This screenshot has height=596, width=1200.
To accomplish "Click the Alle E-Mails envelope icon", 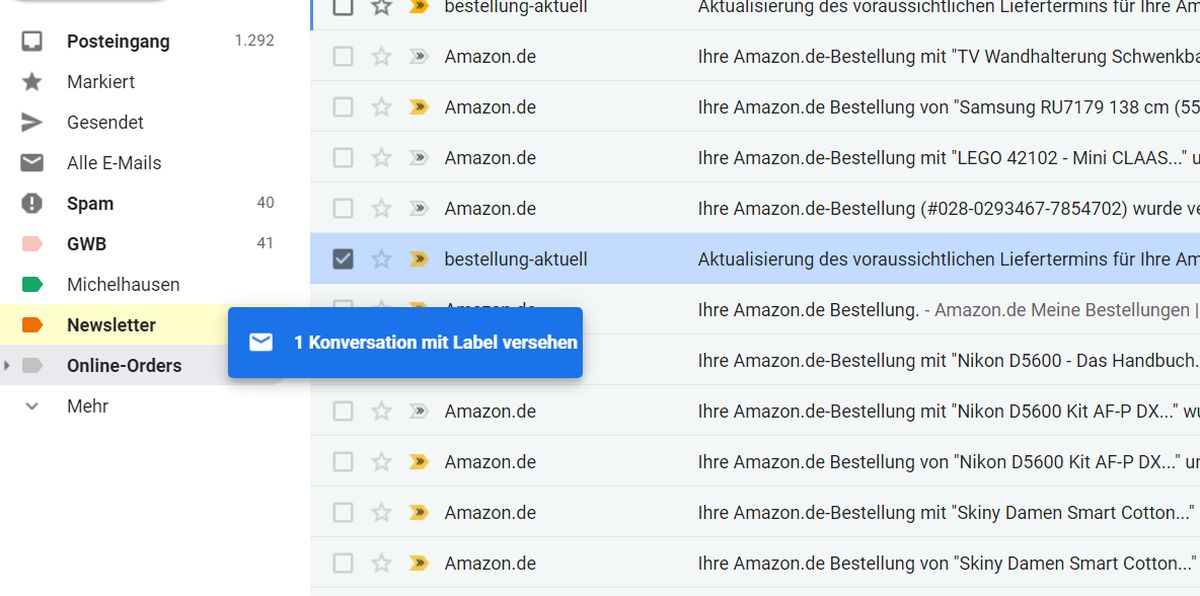I will pos(32,163).
